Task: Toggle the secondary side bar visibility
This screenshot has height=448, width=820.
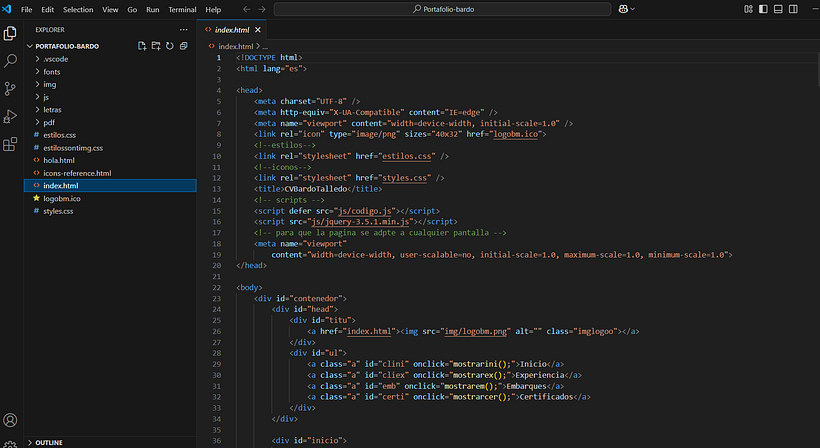Action: coord(793,9)
